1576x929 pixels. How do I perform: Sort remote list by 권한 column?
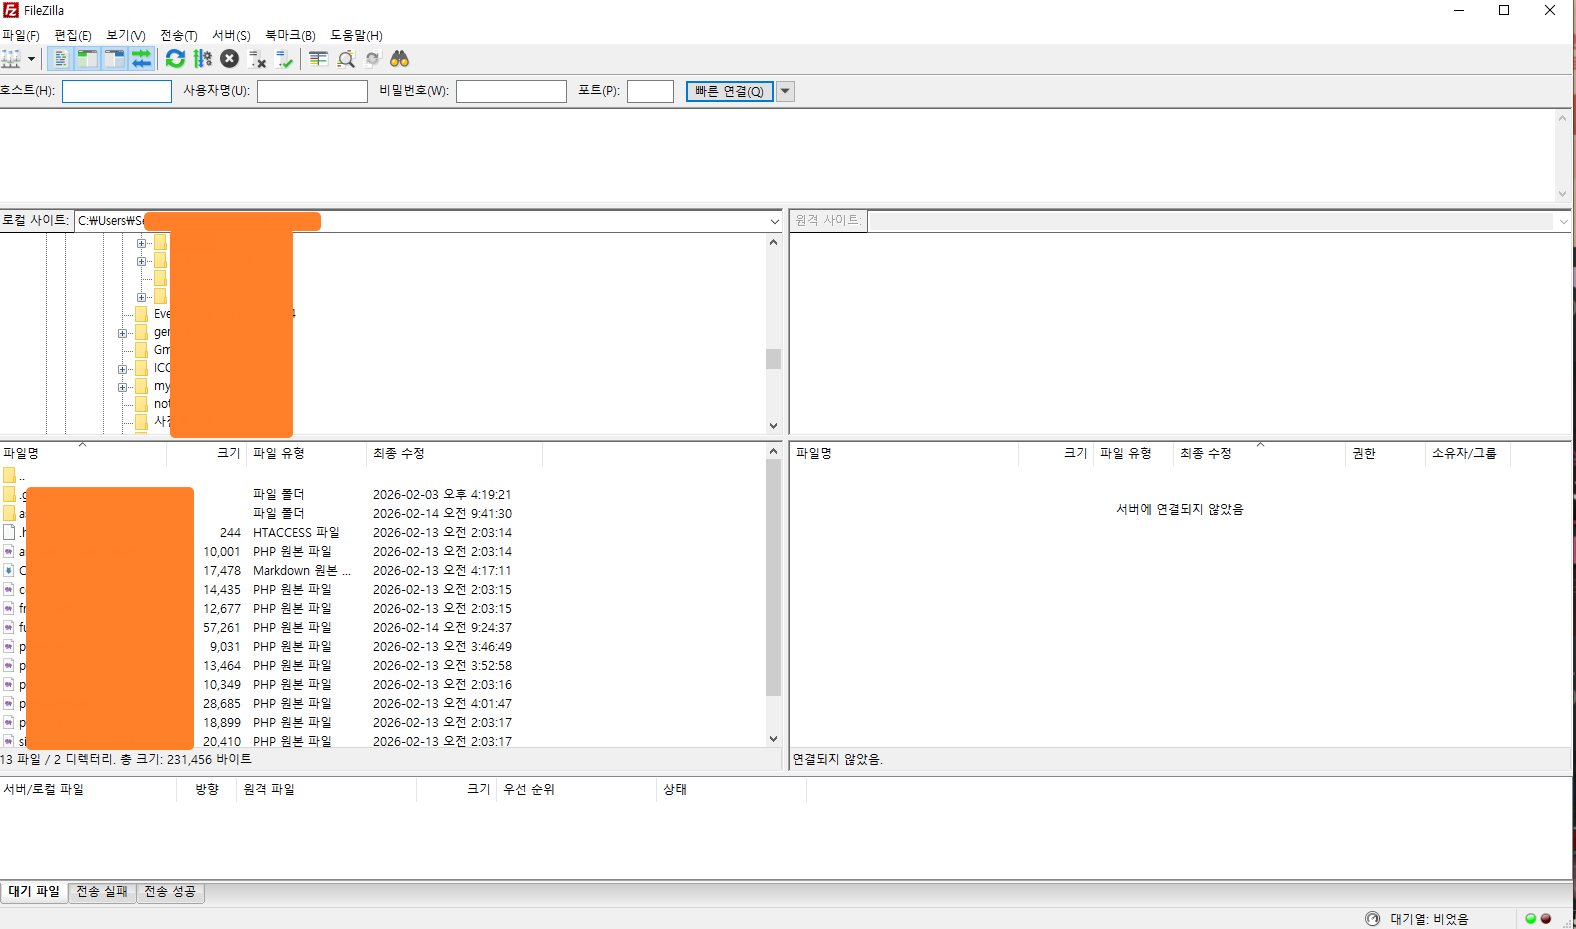click(x=1384, y=453)
